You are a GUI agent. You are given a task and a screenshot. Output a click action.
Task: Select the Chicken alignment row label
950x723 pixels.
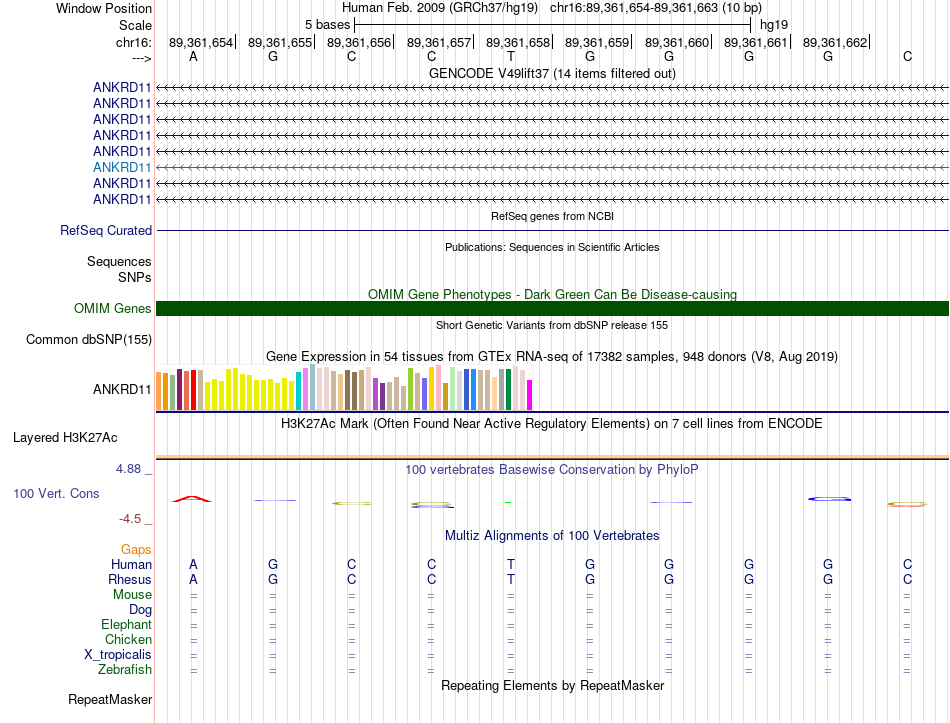[128, 639]
